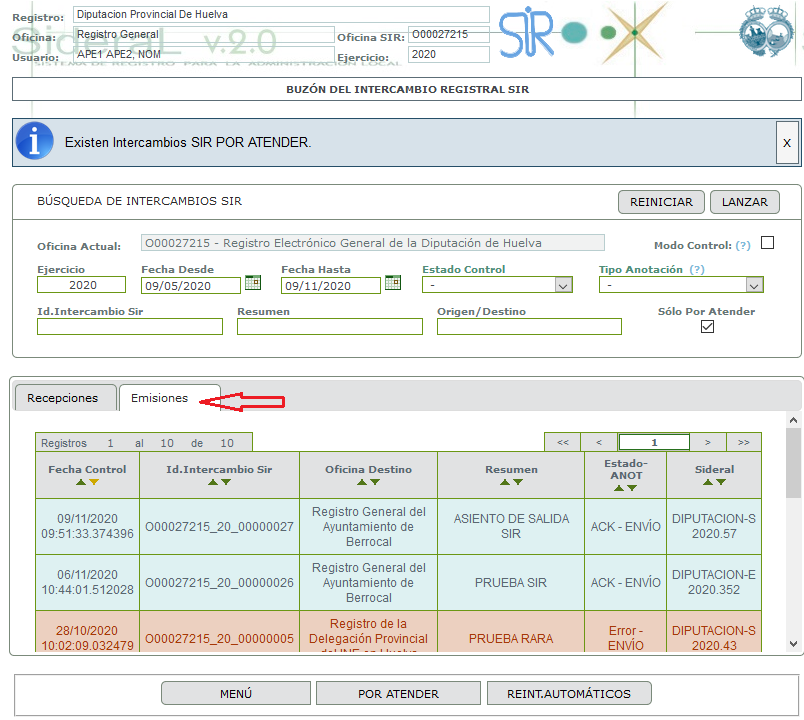
Task: Sort Oficina Destino ascending arrow
Action: (362, 482)
